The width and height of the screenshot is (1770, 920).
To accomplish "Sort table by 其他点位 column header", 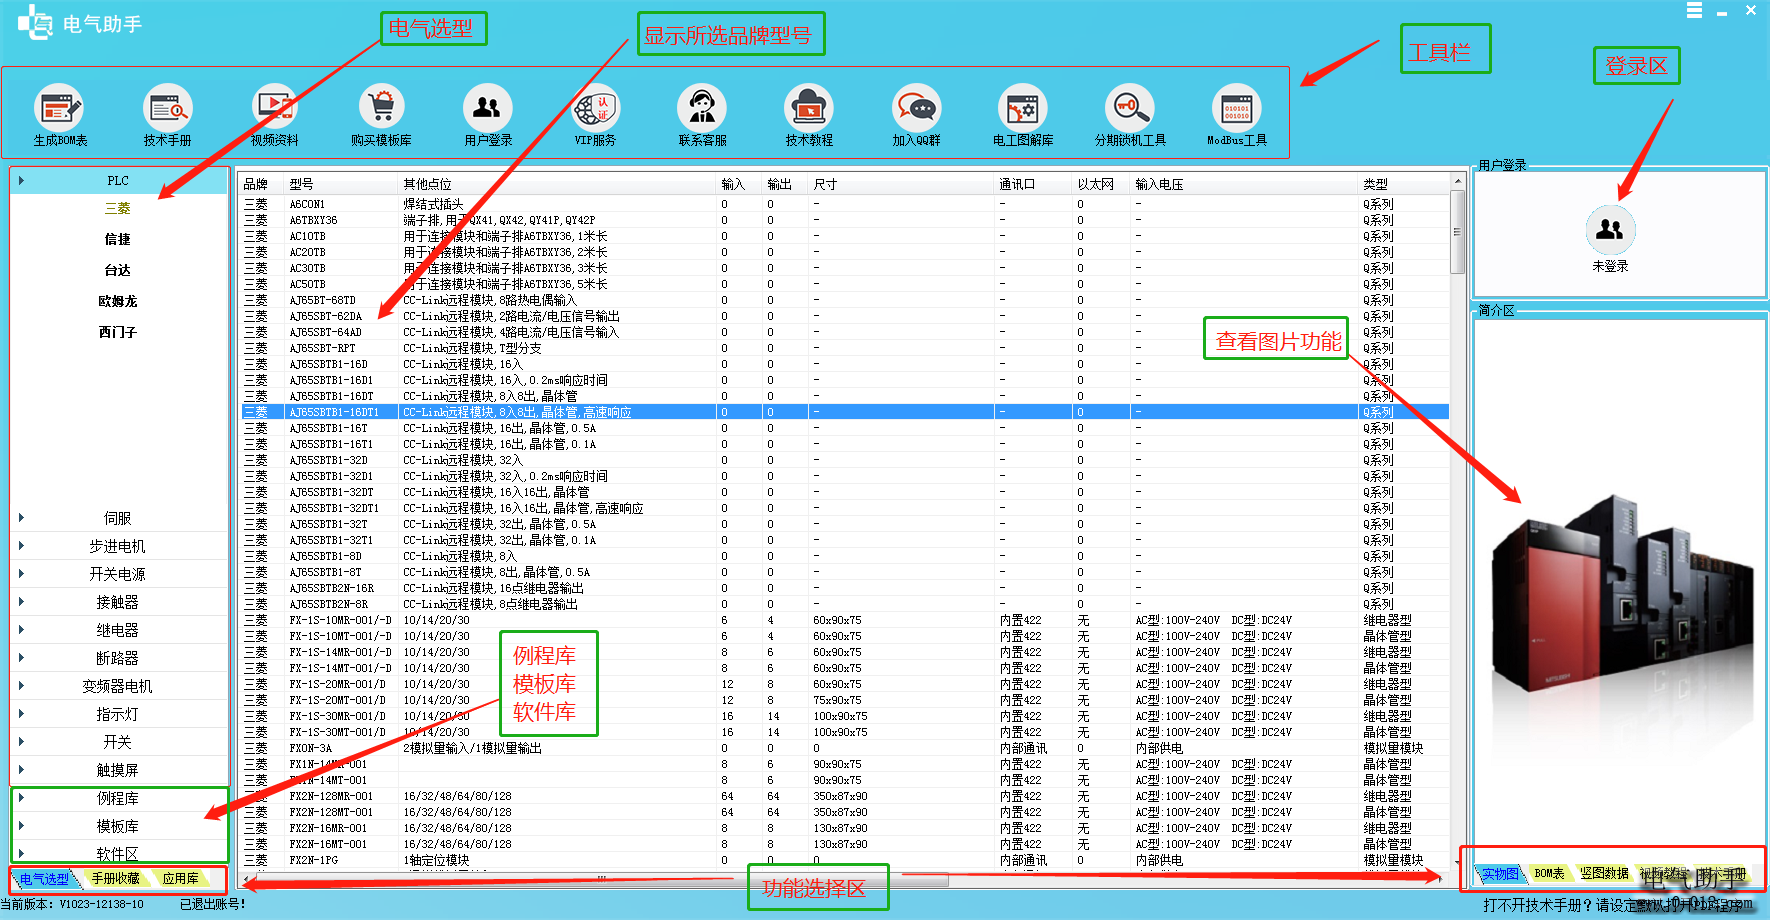I will pos(559,184).
